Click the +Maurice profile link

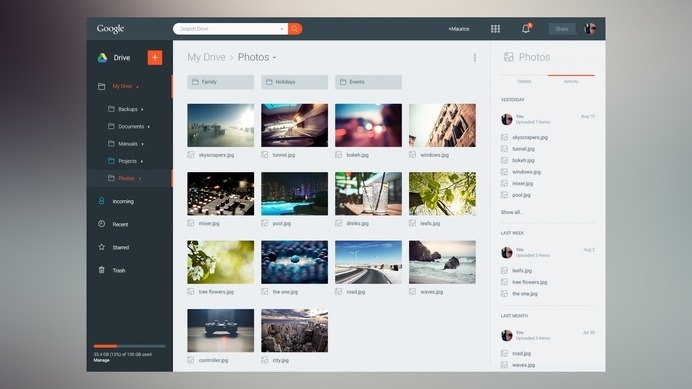459,29
